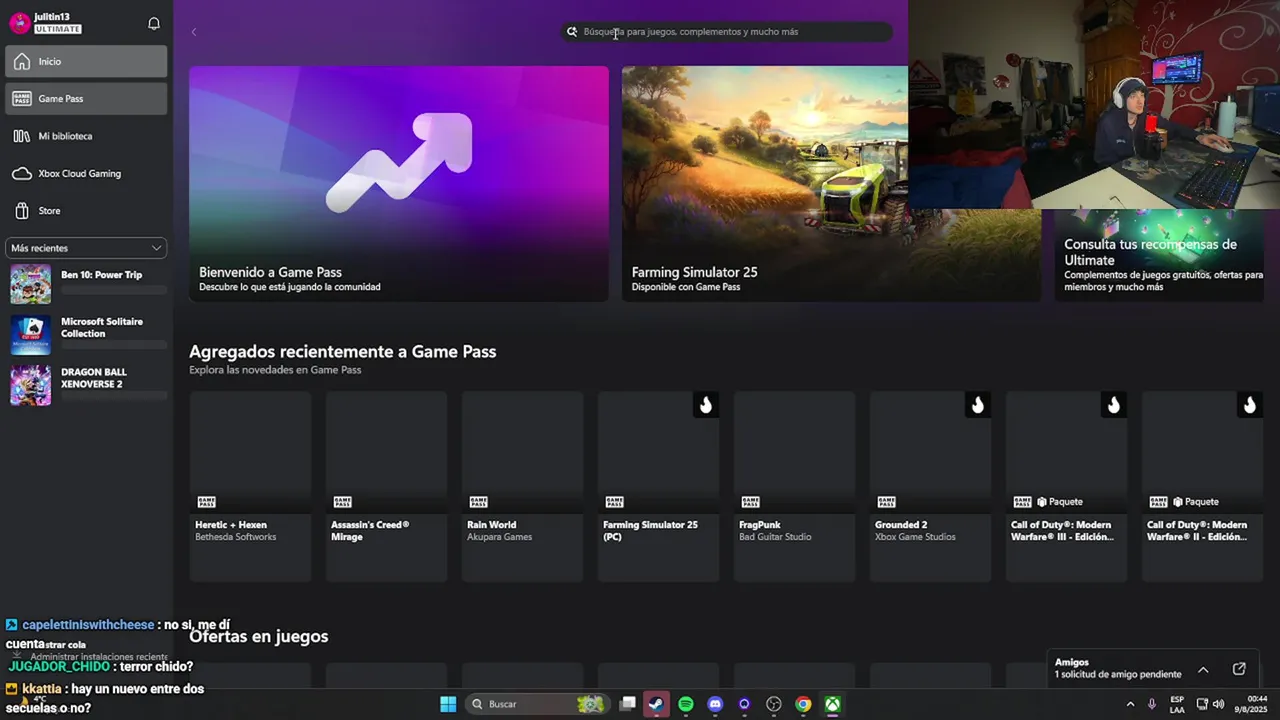1280x720 pixels.
Task: Click flame icon on Farming Simulator 25 card
Action: (706, 404)
